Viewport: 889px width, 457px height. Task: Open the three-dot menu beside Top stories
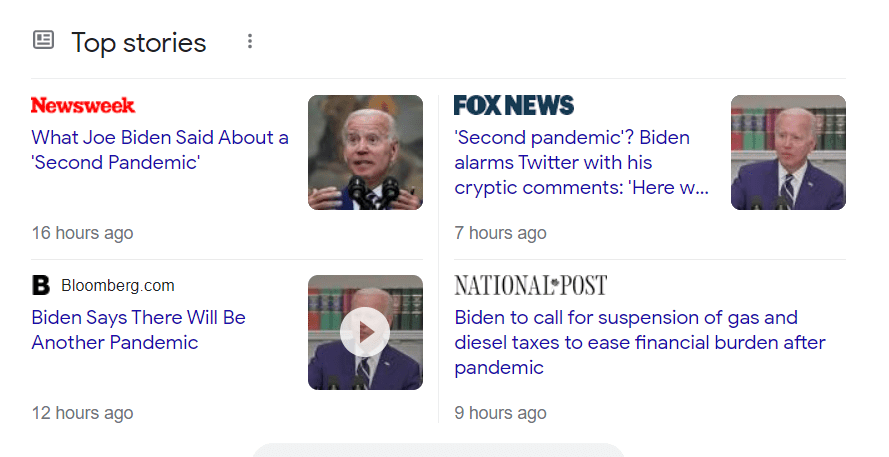tap(250, 41)
